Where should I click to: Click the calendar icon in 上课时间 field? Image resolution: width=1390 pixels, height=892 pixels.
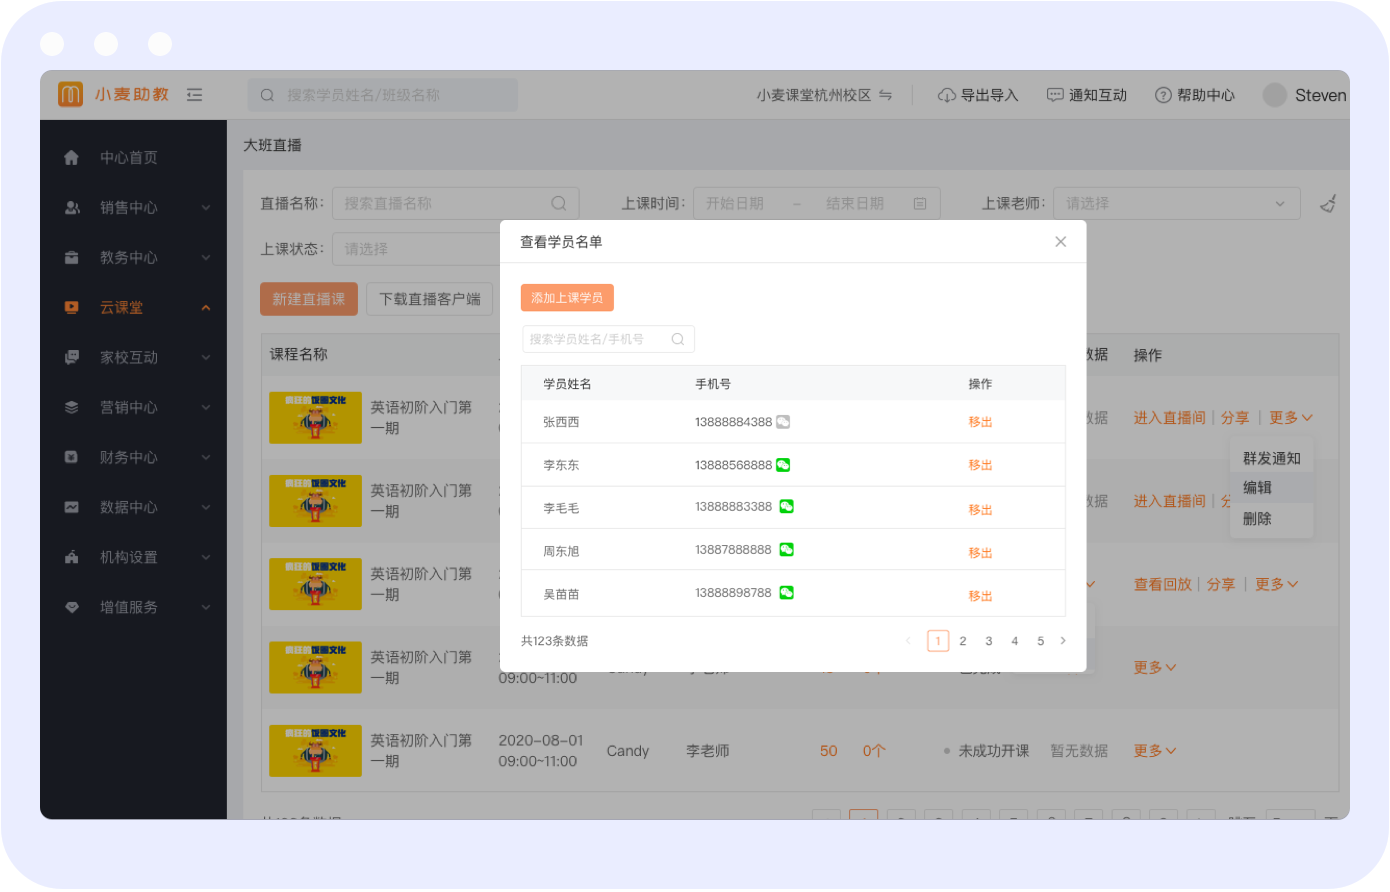coord(920,203)
